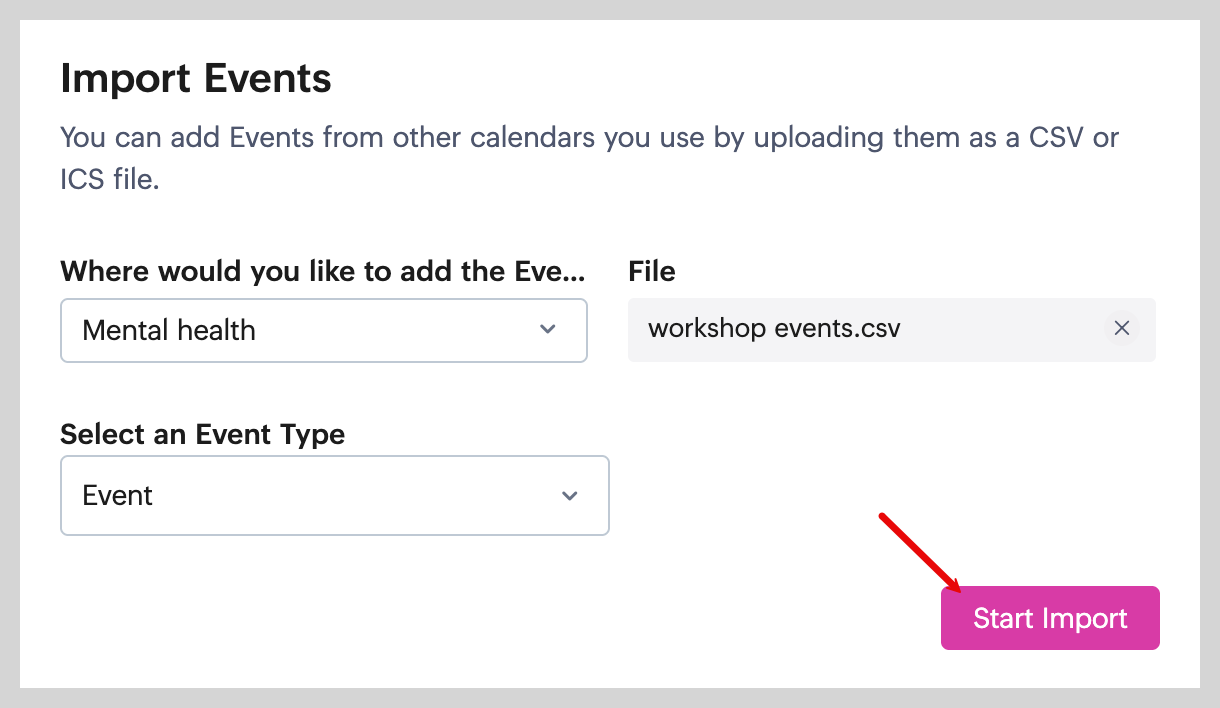Click the workshop events.csv filename text
The height and width of the screenshot is (708, 1220).
pyautogui.click(x=774, y=328)
